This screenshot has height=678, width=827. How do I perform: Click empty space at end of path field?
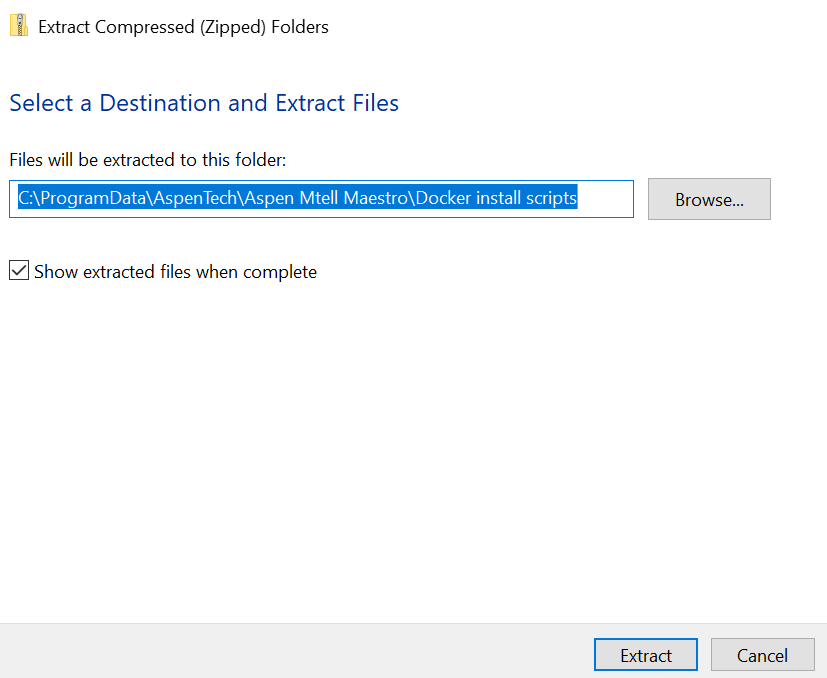tap(606, 198)
